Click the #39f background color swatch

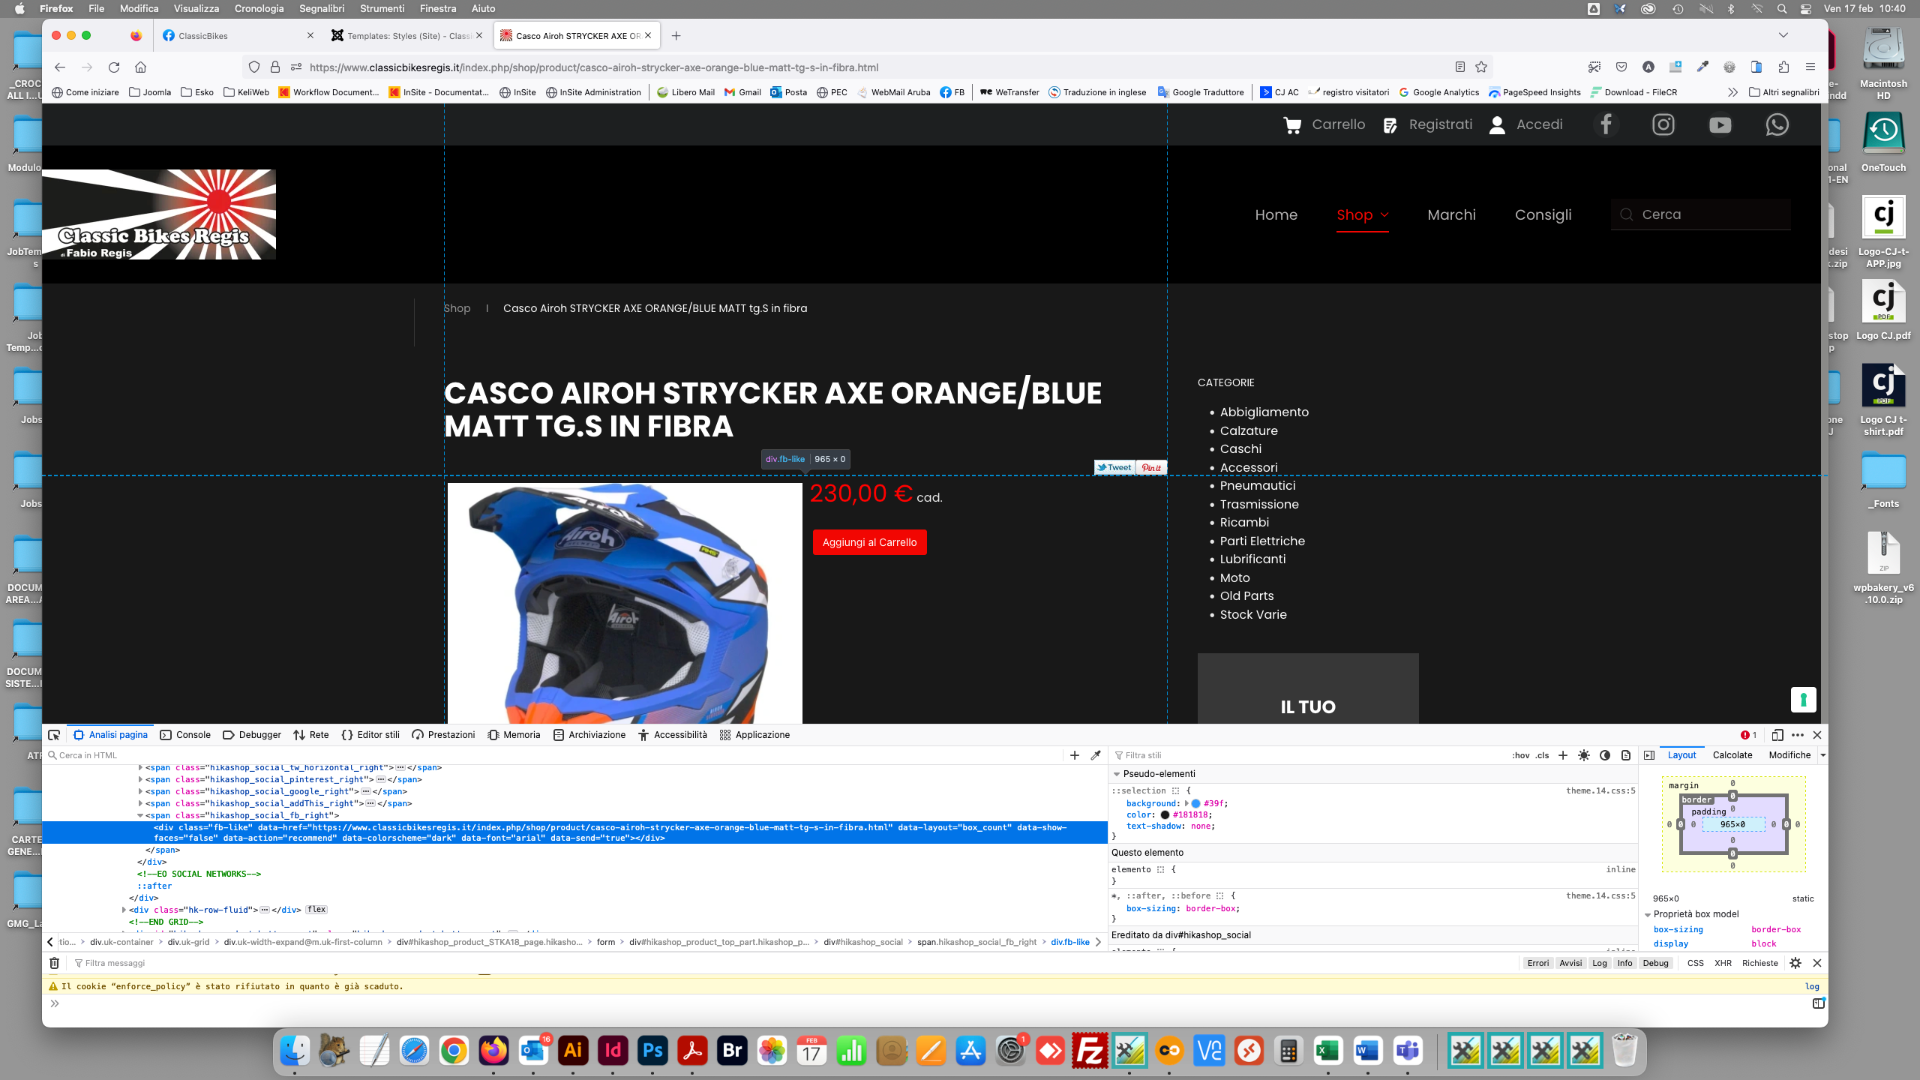(1196, 803)
